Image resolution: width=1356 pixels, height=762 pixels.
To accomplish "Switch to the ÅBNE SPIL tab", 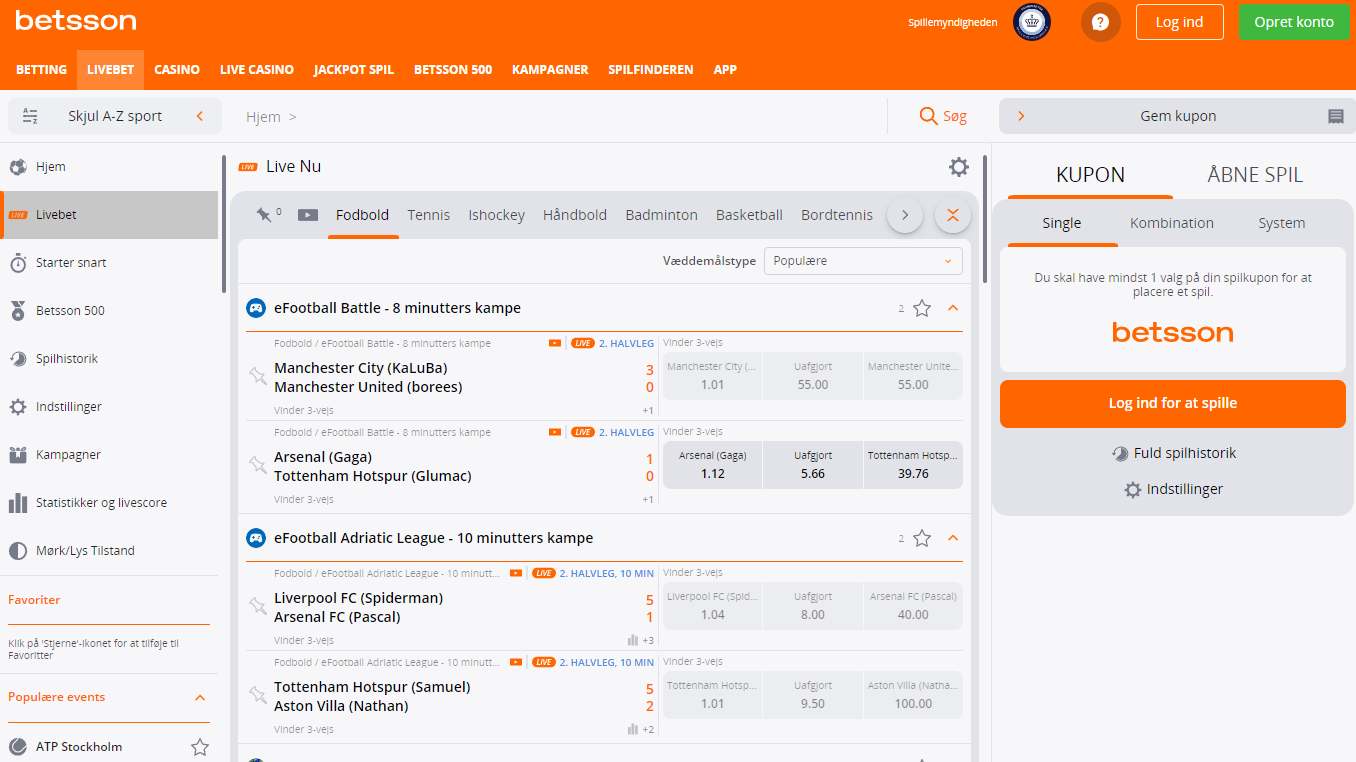I will pos(1255,175).
